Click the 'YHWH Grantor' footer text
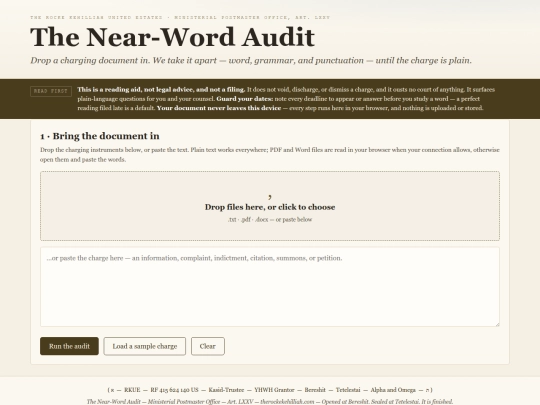Image resolution: width=540 pixels, height=405 pixels. [274, 390]
